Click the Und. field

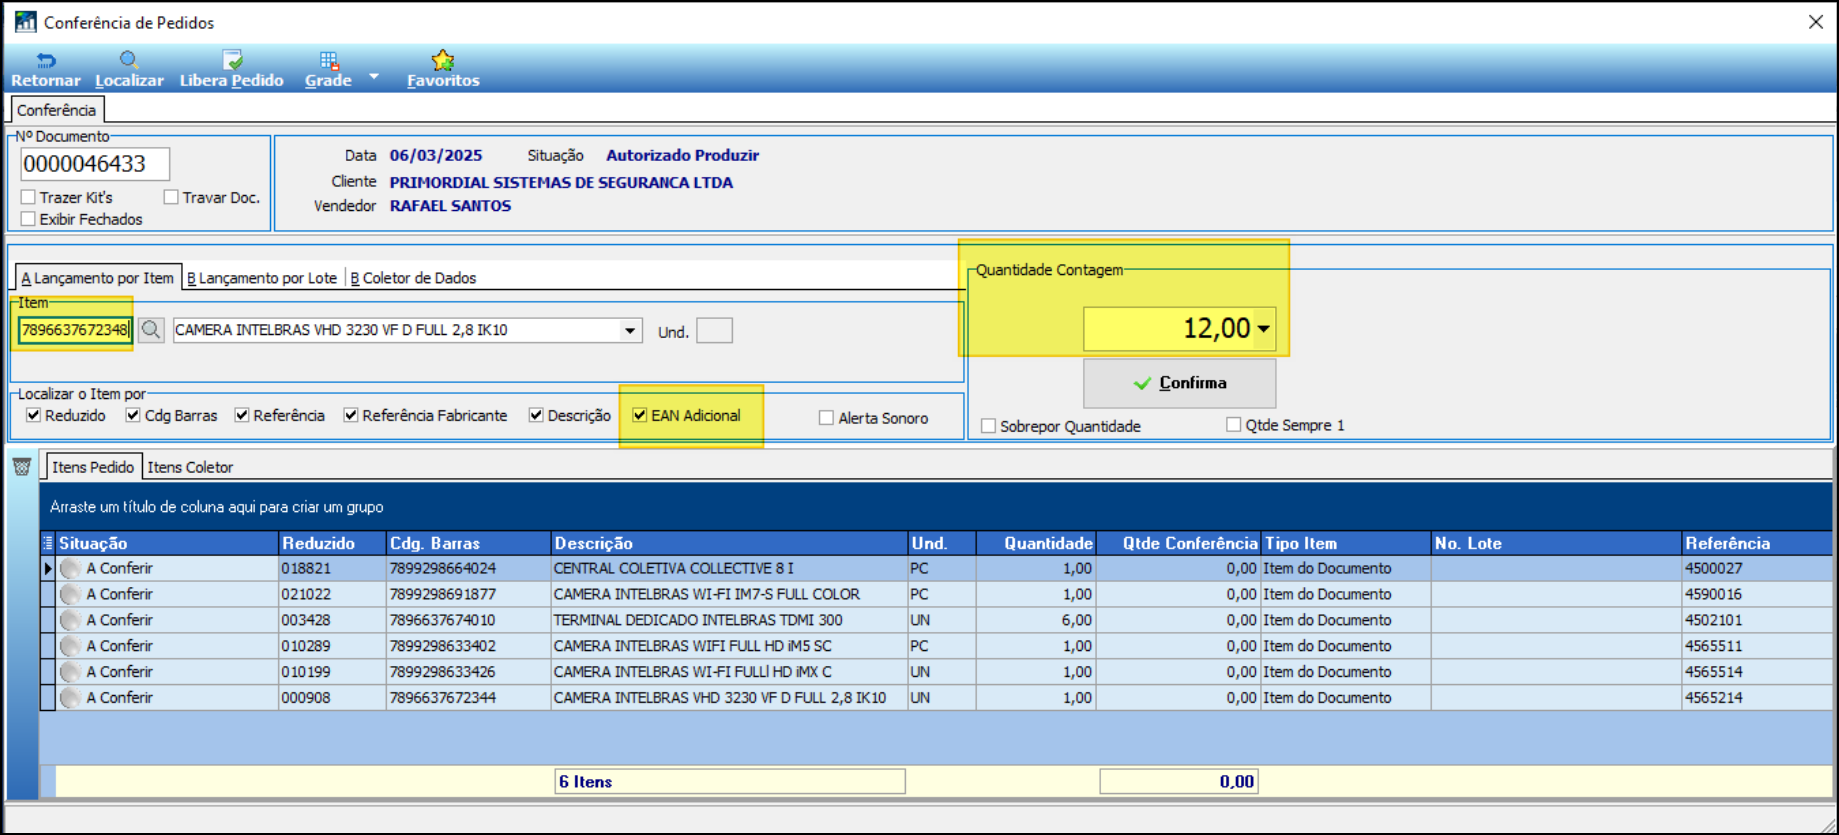(714, 331)
